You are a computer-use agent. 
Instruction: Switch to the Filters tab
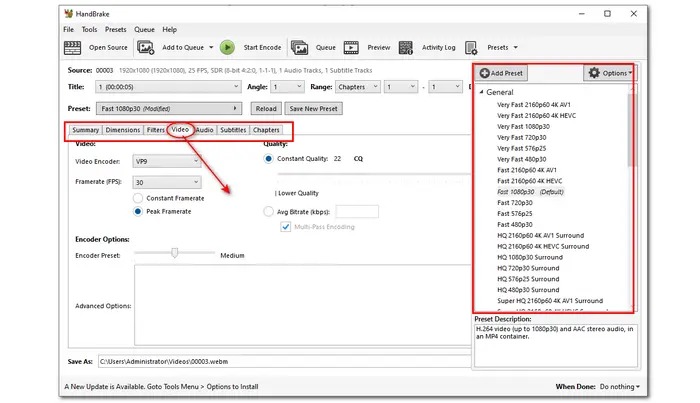155,130
